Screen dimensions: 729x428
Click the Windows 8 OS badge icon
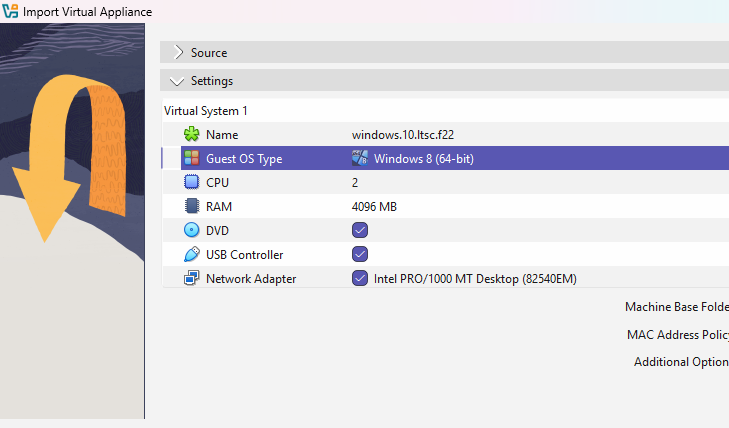(x=360, y=159)
